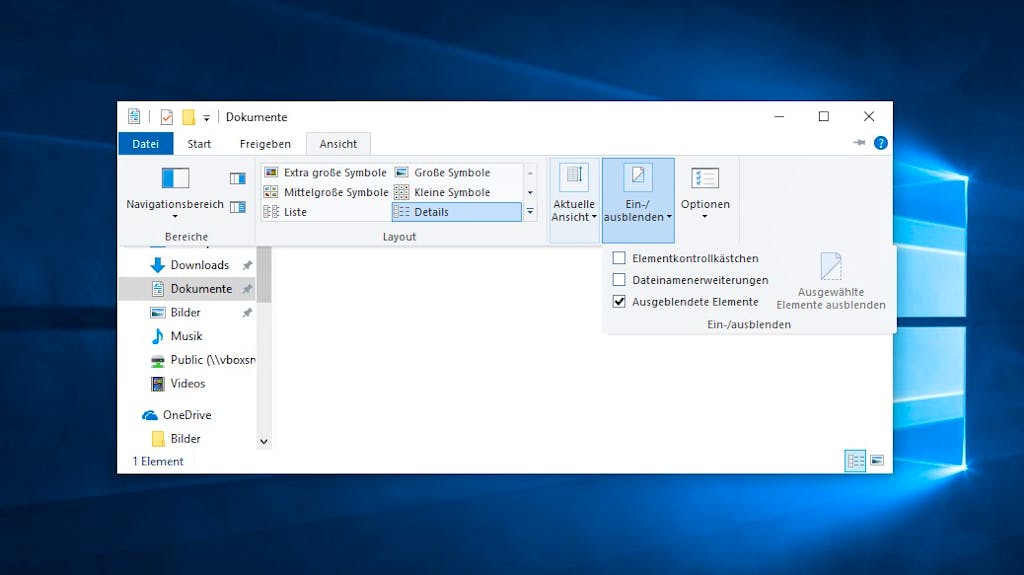The width and height of the screenshot is (1024, 575).
Task: Unpin Downloads using its pin icon
Action: [247, 265]
